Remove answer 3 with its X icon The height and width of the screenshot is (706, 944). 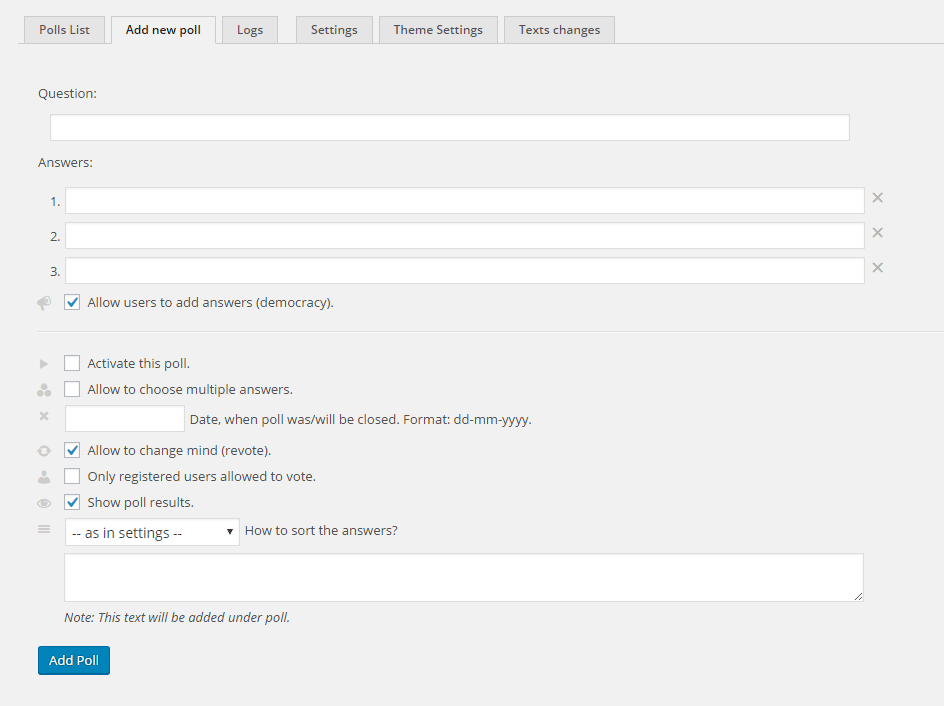click(x=877, y=267)
